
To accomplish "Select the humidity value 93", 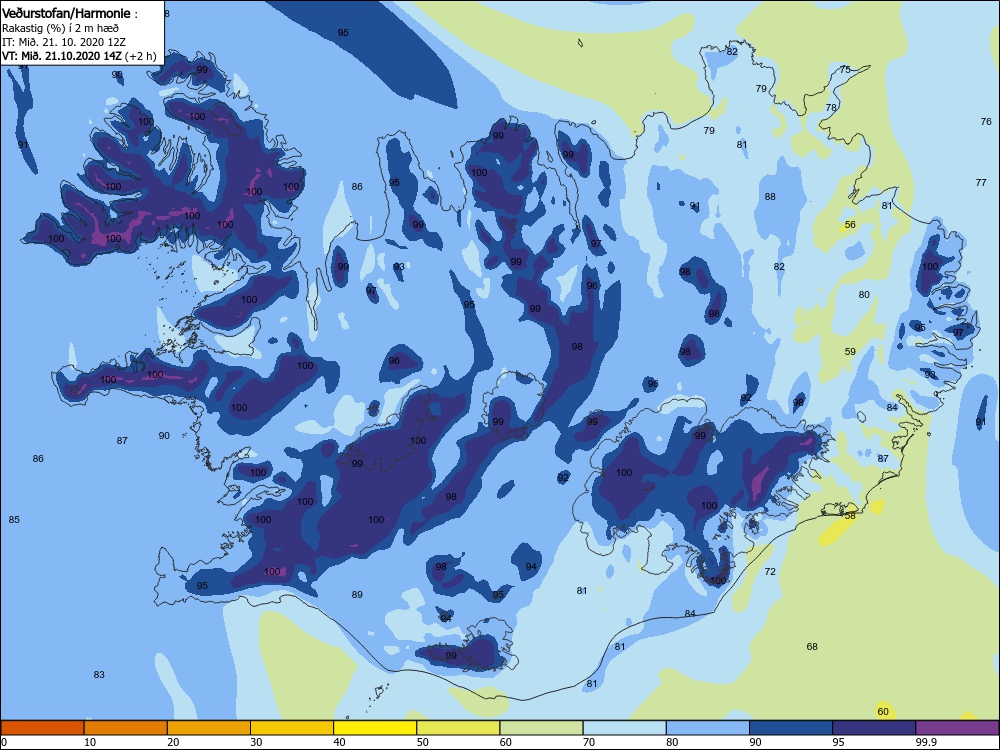I will (x=399, y=267).
